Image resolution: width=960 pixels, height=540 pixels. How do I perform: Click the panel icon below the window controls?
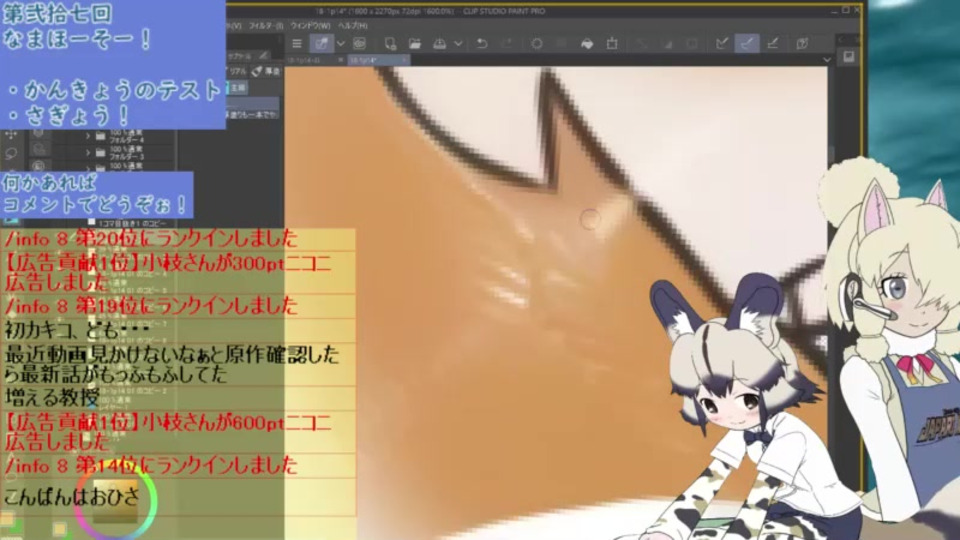pos(849,56)
